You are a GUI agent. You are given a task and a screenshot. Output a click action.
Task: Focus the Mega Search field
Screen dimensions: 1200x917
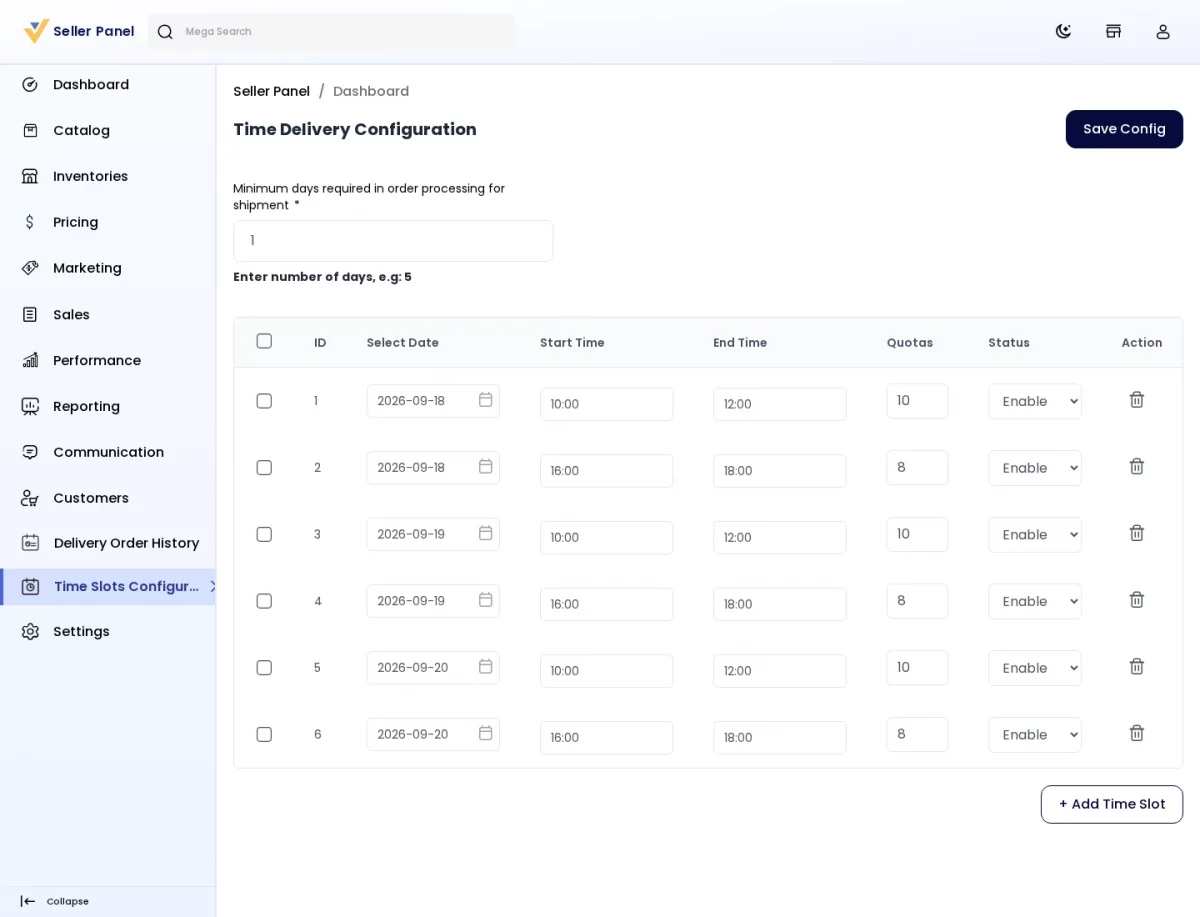(x=332, y=32)
